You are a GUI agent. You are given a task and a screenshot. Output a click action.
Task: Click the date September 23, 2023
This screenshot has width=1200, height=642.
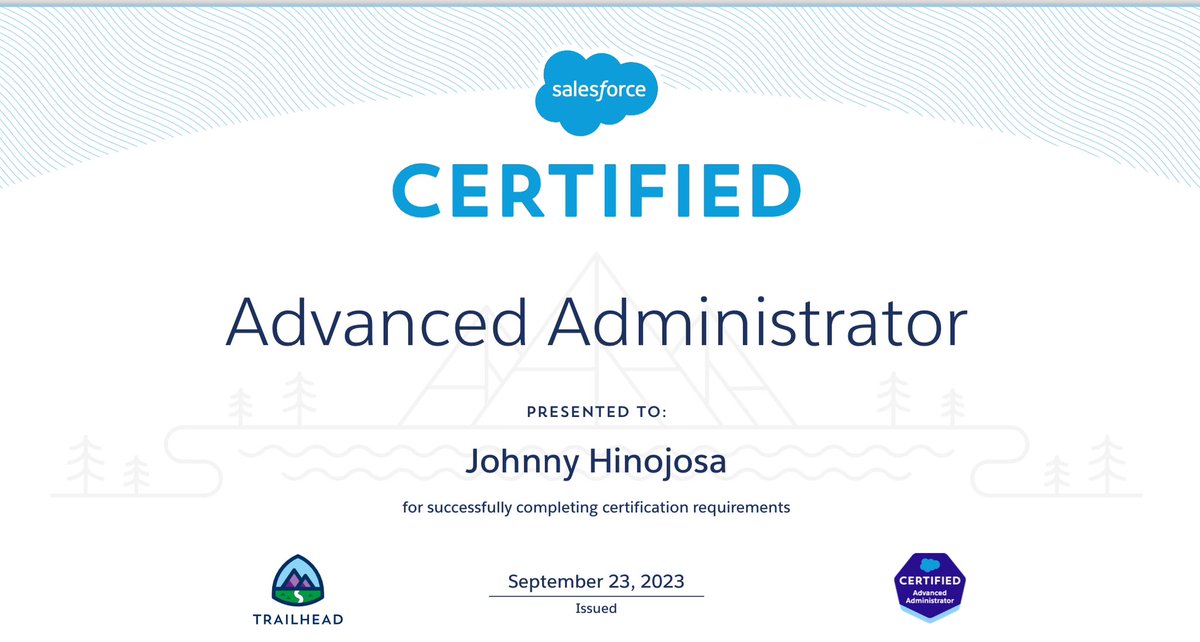pos(596,581)
